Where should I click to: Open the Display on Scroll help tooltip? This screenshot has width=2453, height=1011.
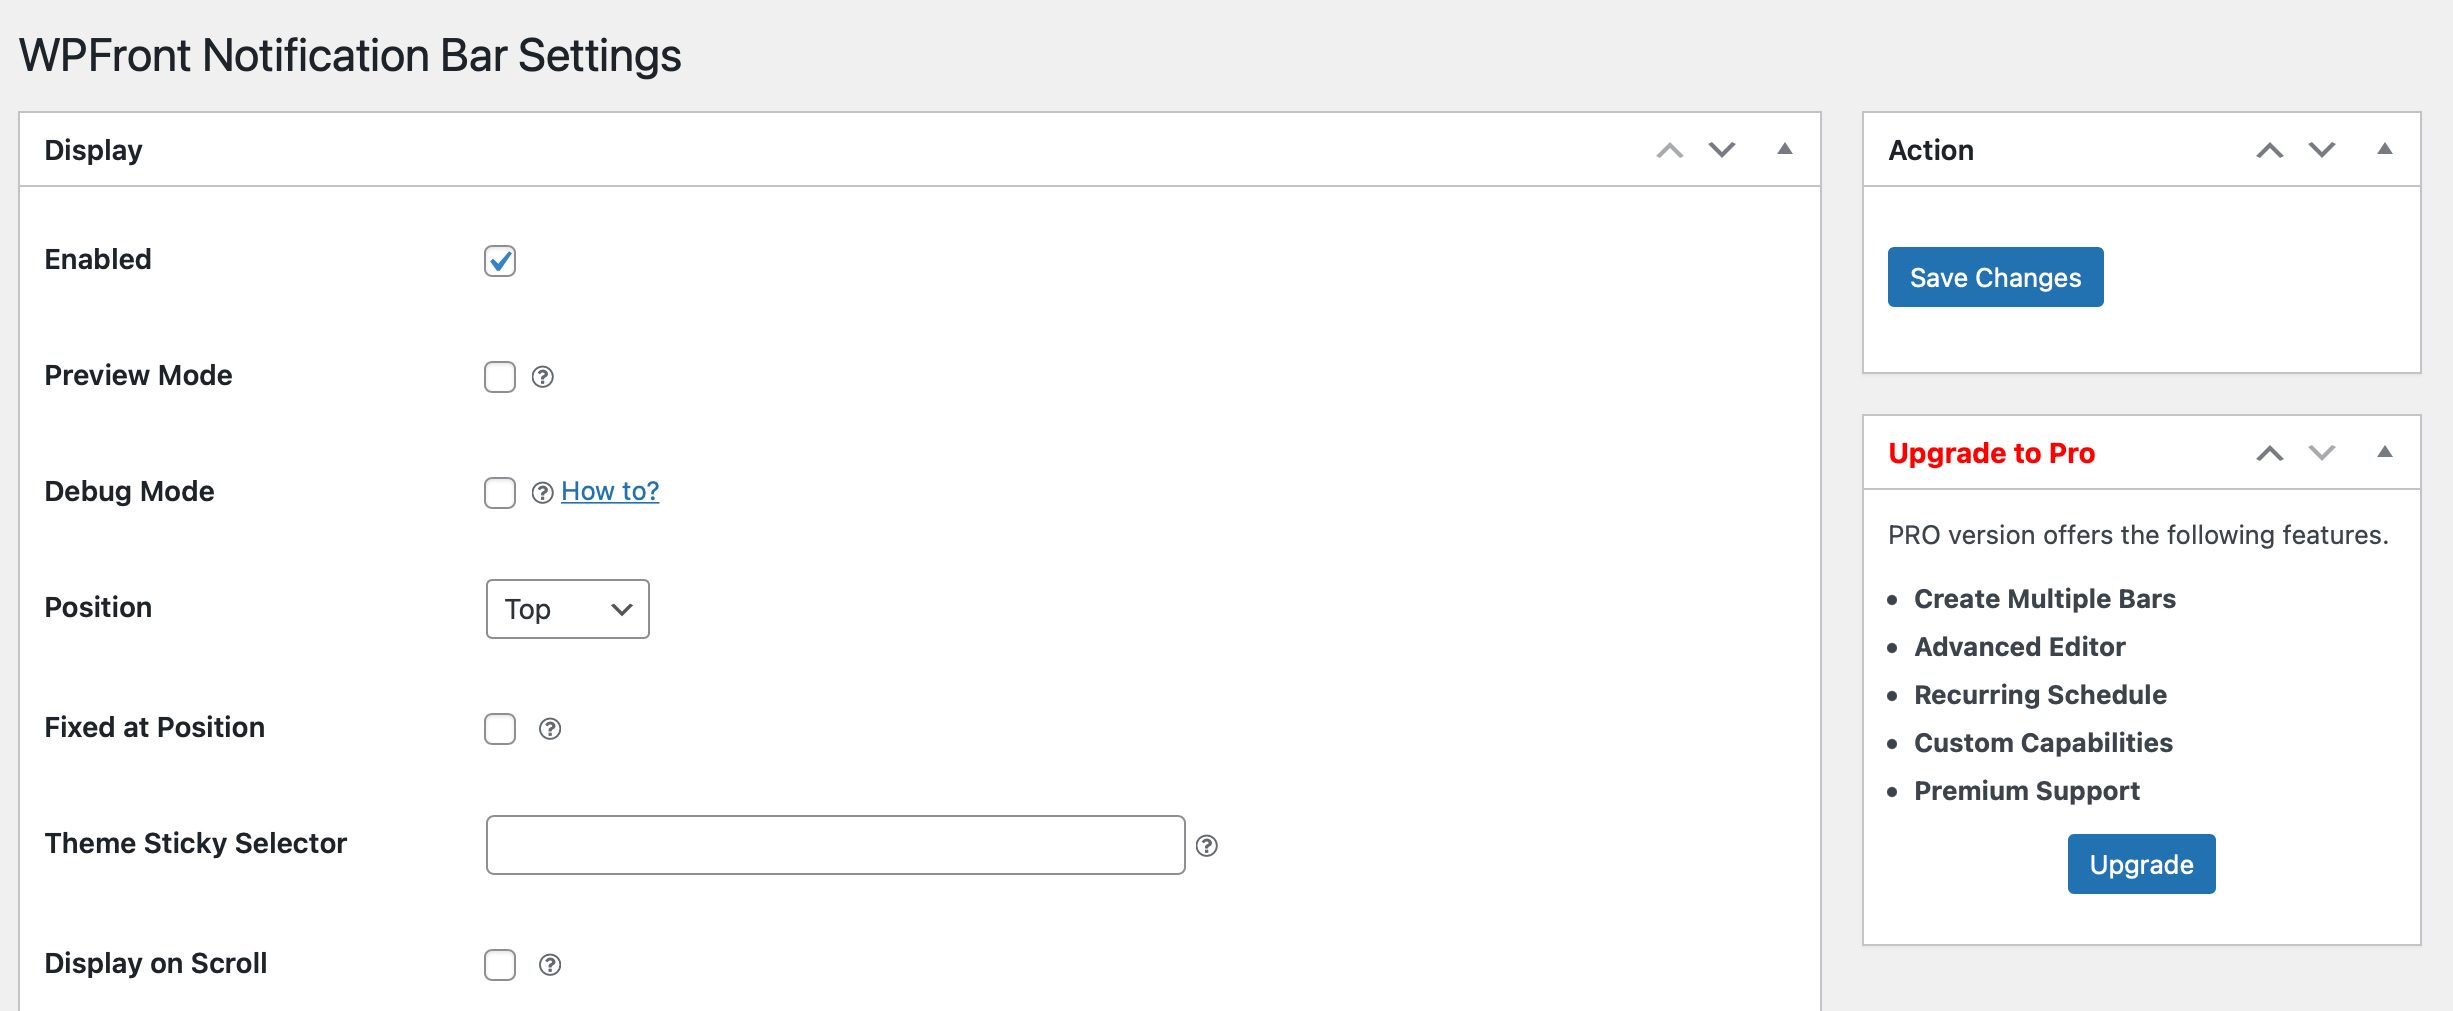549,965
